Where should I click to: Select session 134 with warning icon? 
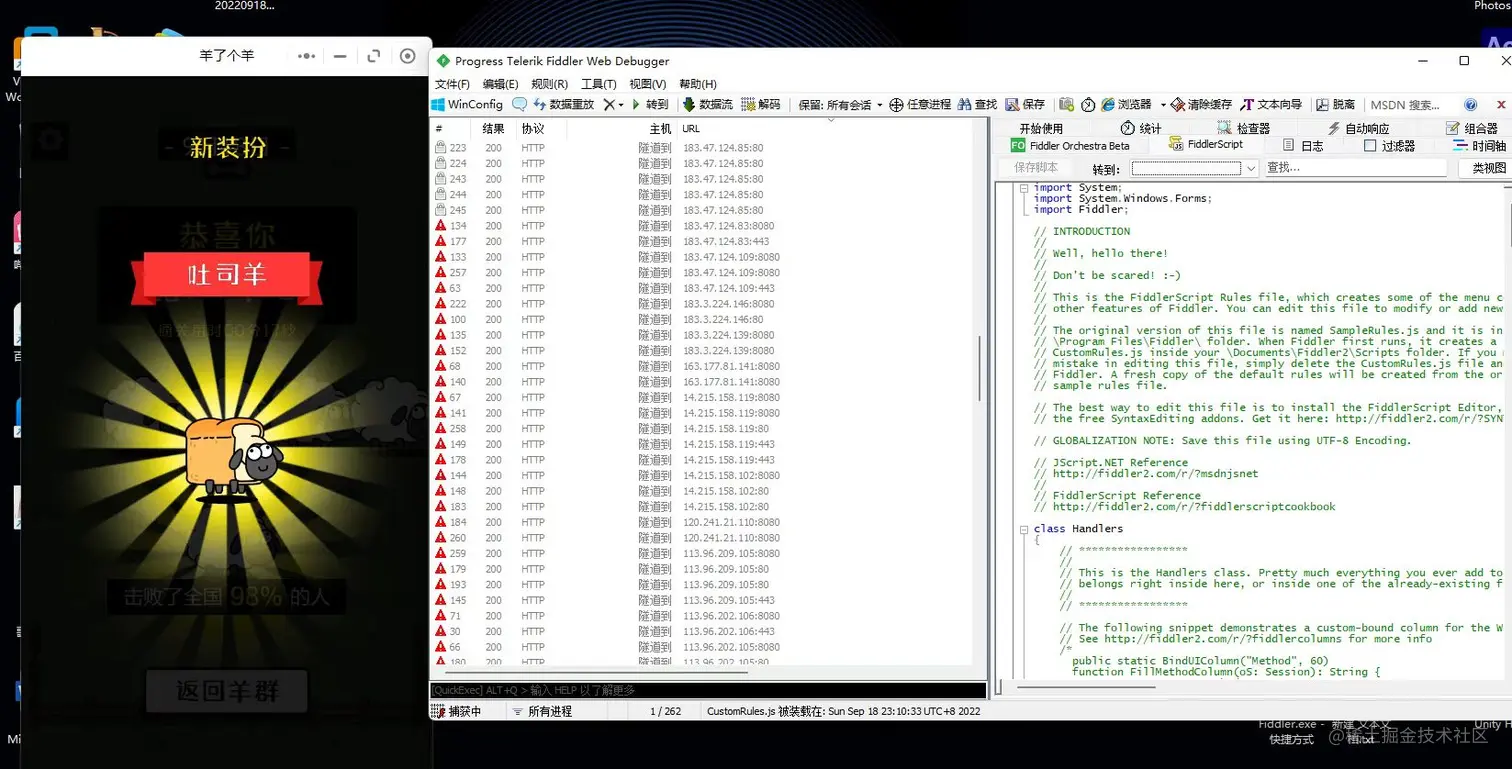tap(702, 226)
